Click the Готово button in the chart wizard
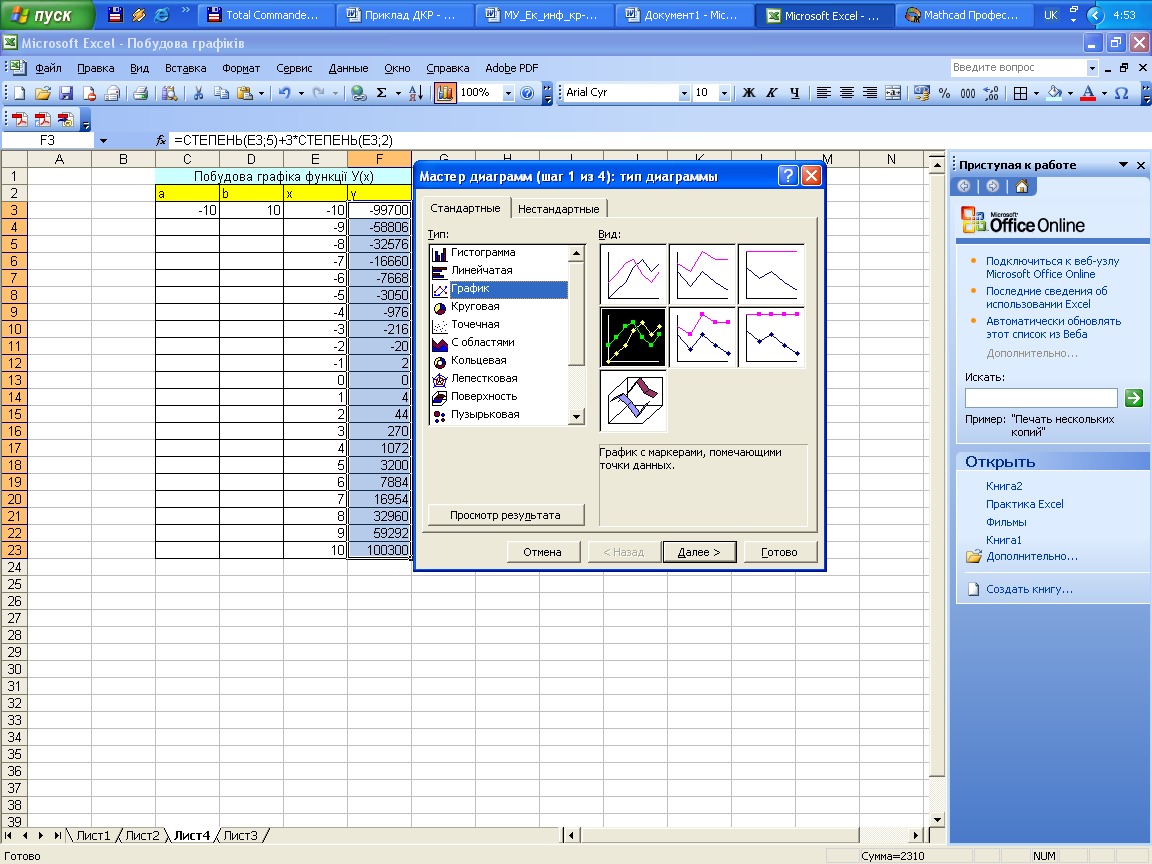The width and height of the screenshot is (1152, 864). [x=780, y=552]
